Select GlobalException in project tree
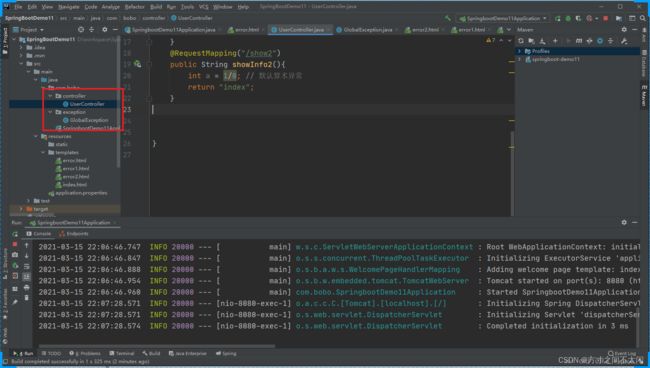The image size is (650, 368). 85,120
